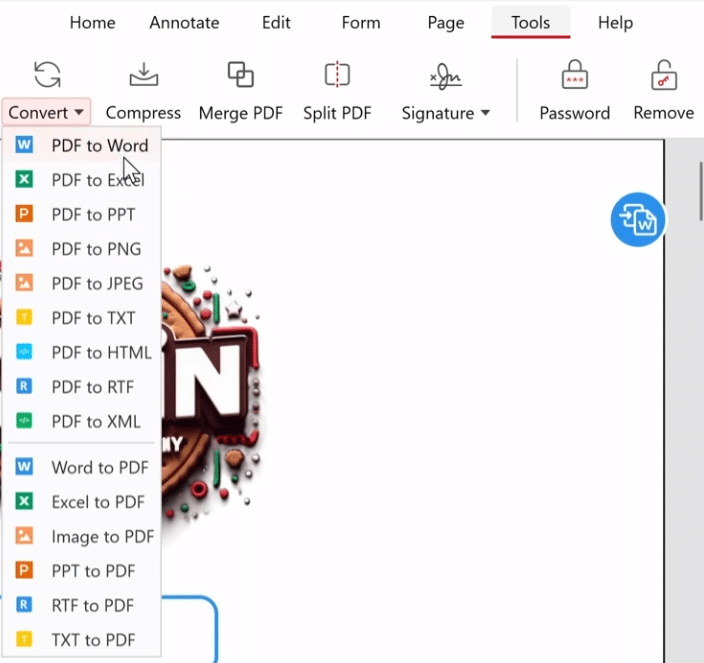This screenshot has width=704, height=663.
Task: Click the Compress button label
Action: [143, 113]
